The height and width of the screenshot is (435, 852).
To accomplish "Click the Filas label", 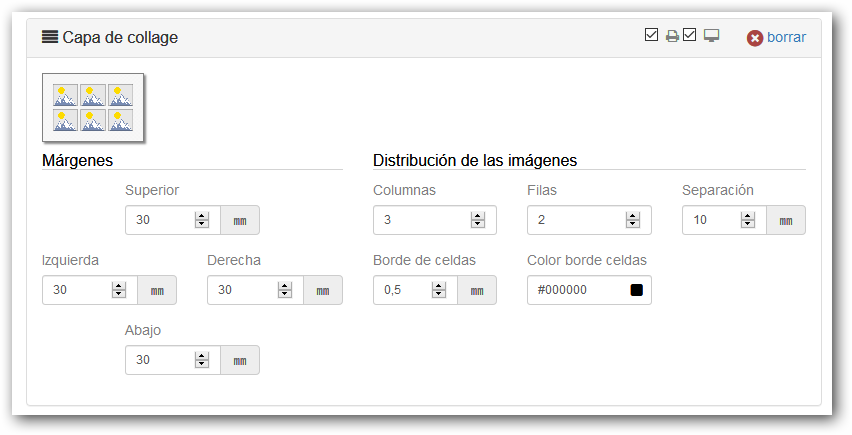I will pos(542,191).
